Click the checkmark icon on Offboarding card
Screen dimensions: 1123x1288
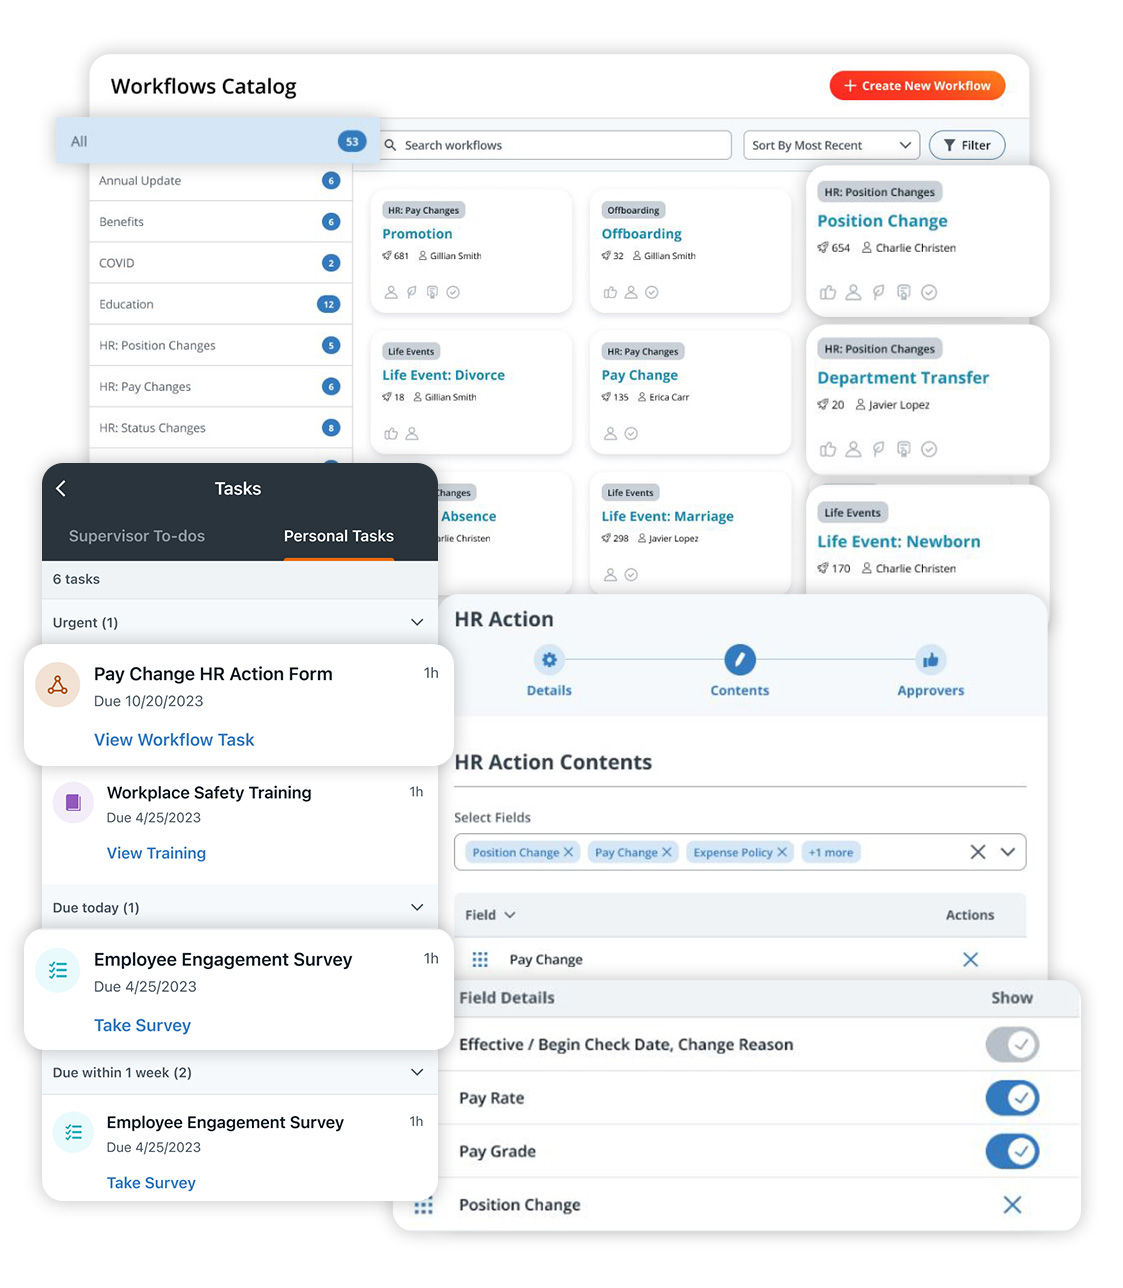click(x=652, y=293)
